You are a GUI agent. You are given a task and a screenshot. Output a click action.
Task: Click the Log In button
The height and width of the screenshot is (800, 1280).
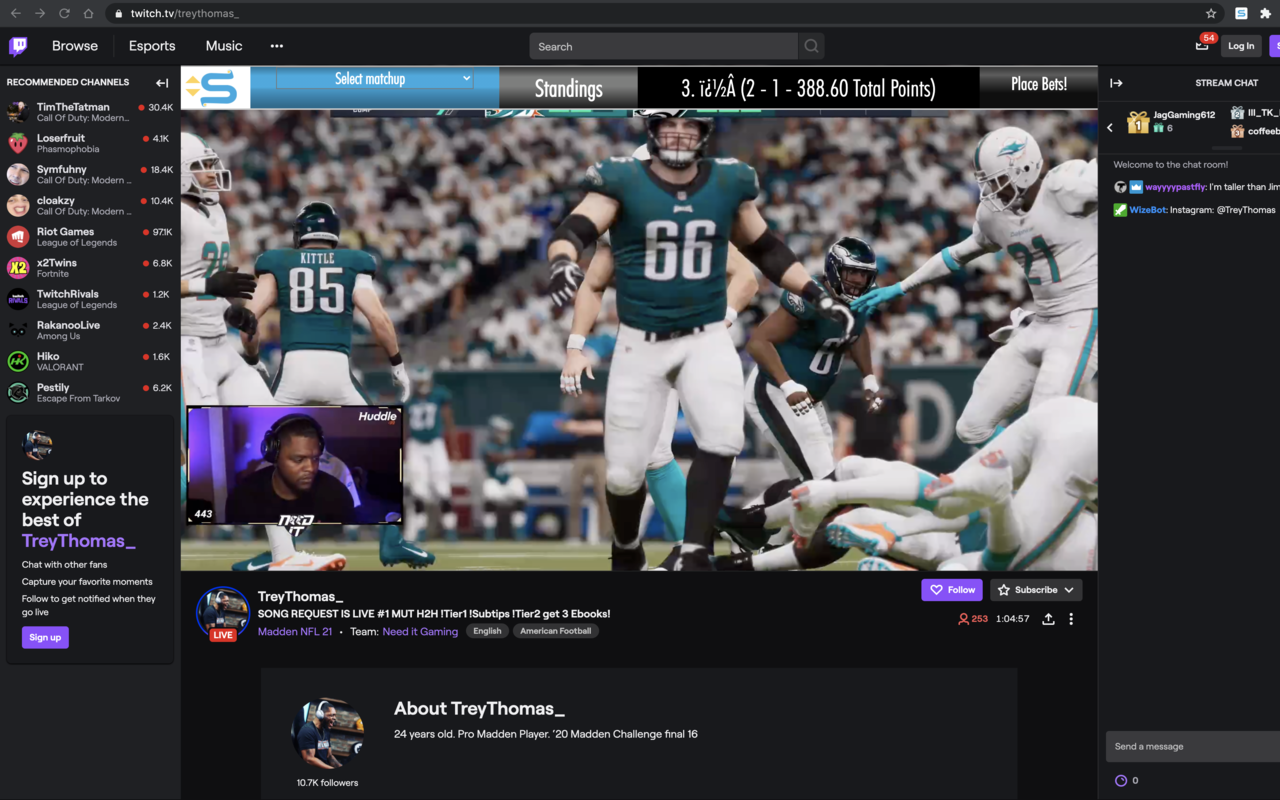tap(1241, 46)
